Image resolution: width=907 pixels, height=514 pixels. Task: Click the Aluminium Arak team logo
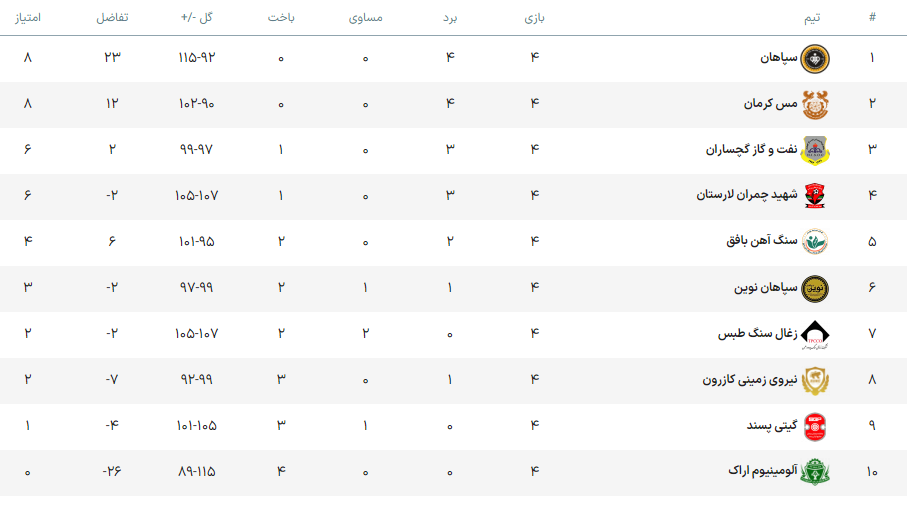click(x=816, y=471)
